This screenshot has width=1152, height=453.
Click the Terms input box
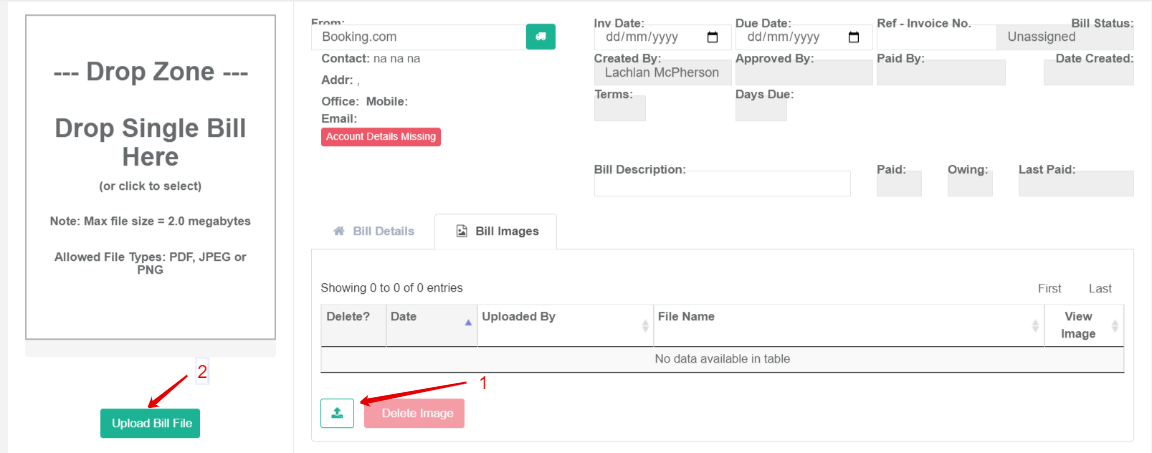click(619, 109)
